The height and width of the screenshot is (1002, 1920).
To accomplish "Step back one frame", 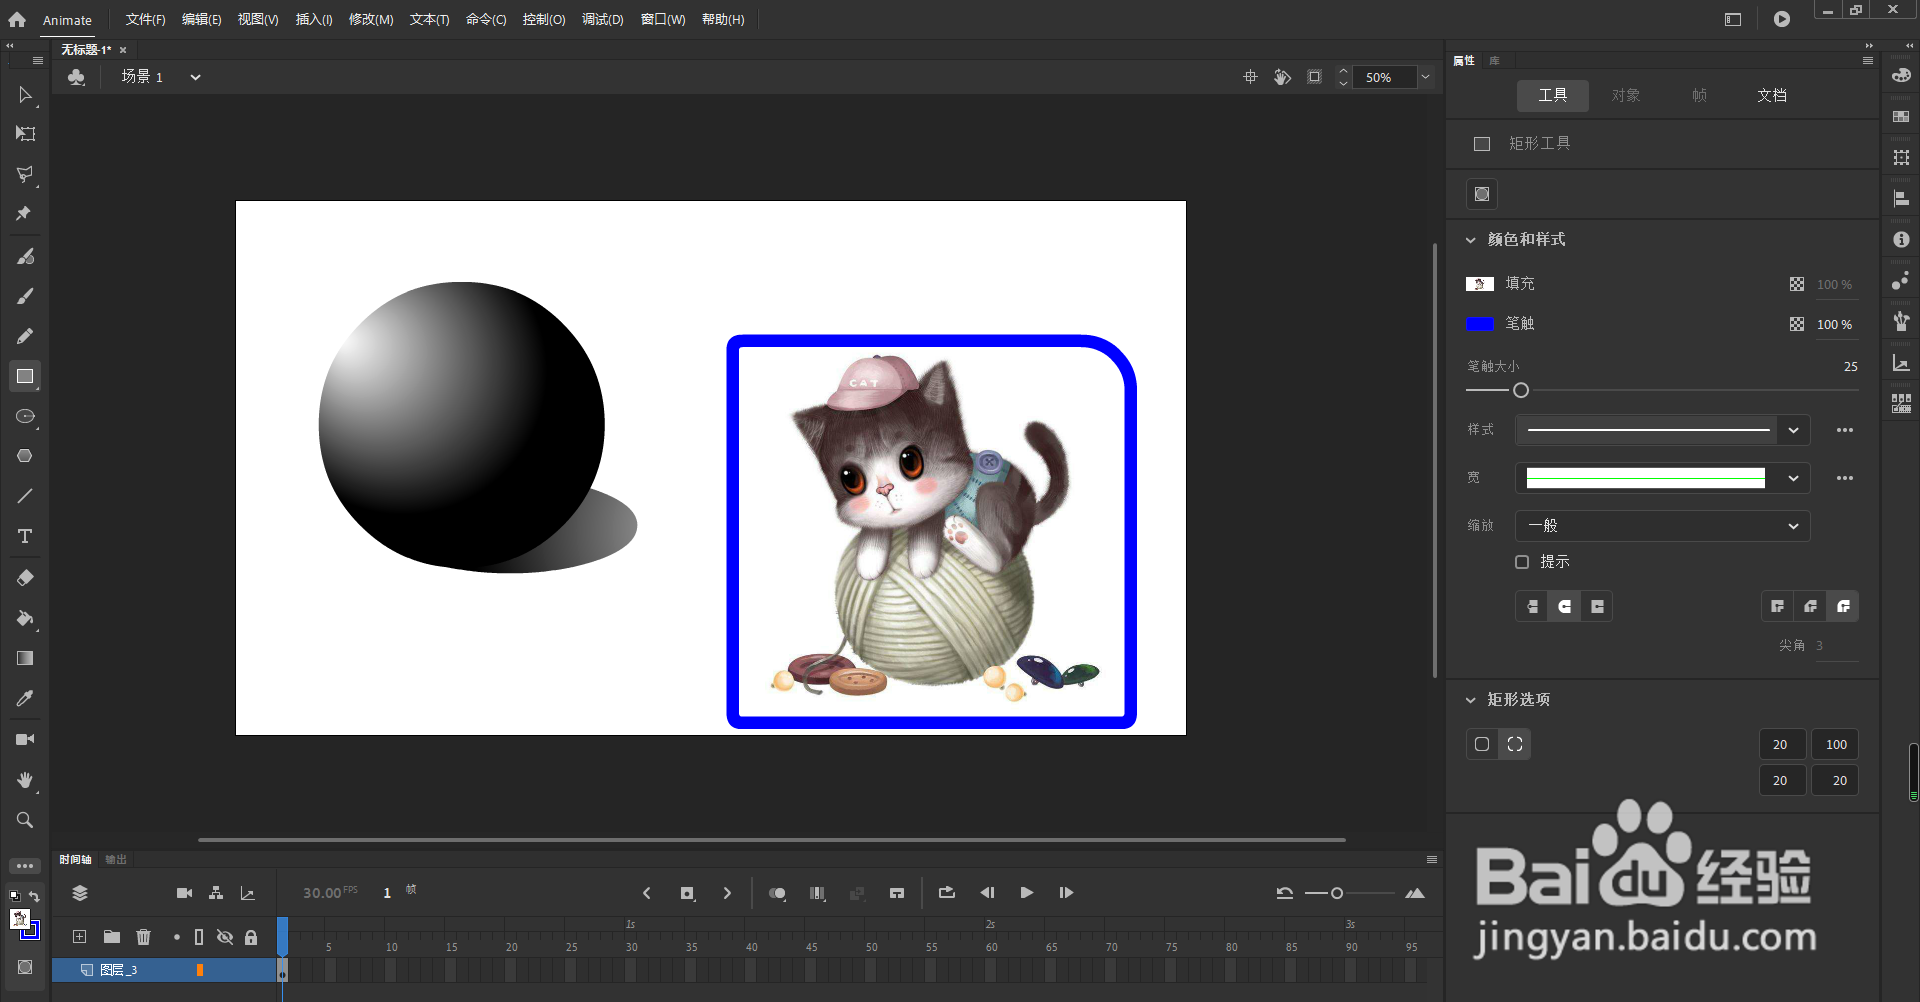I will (987, 893).
